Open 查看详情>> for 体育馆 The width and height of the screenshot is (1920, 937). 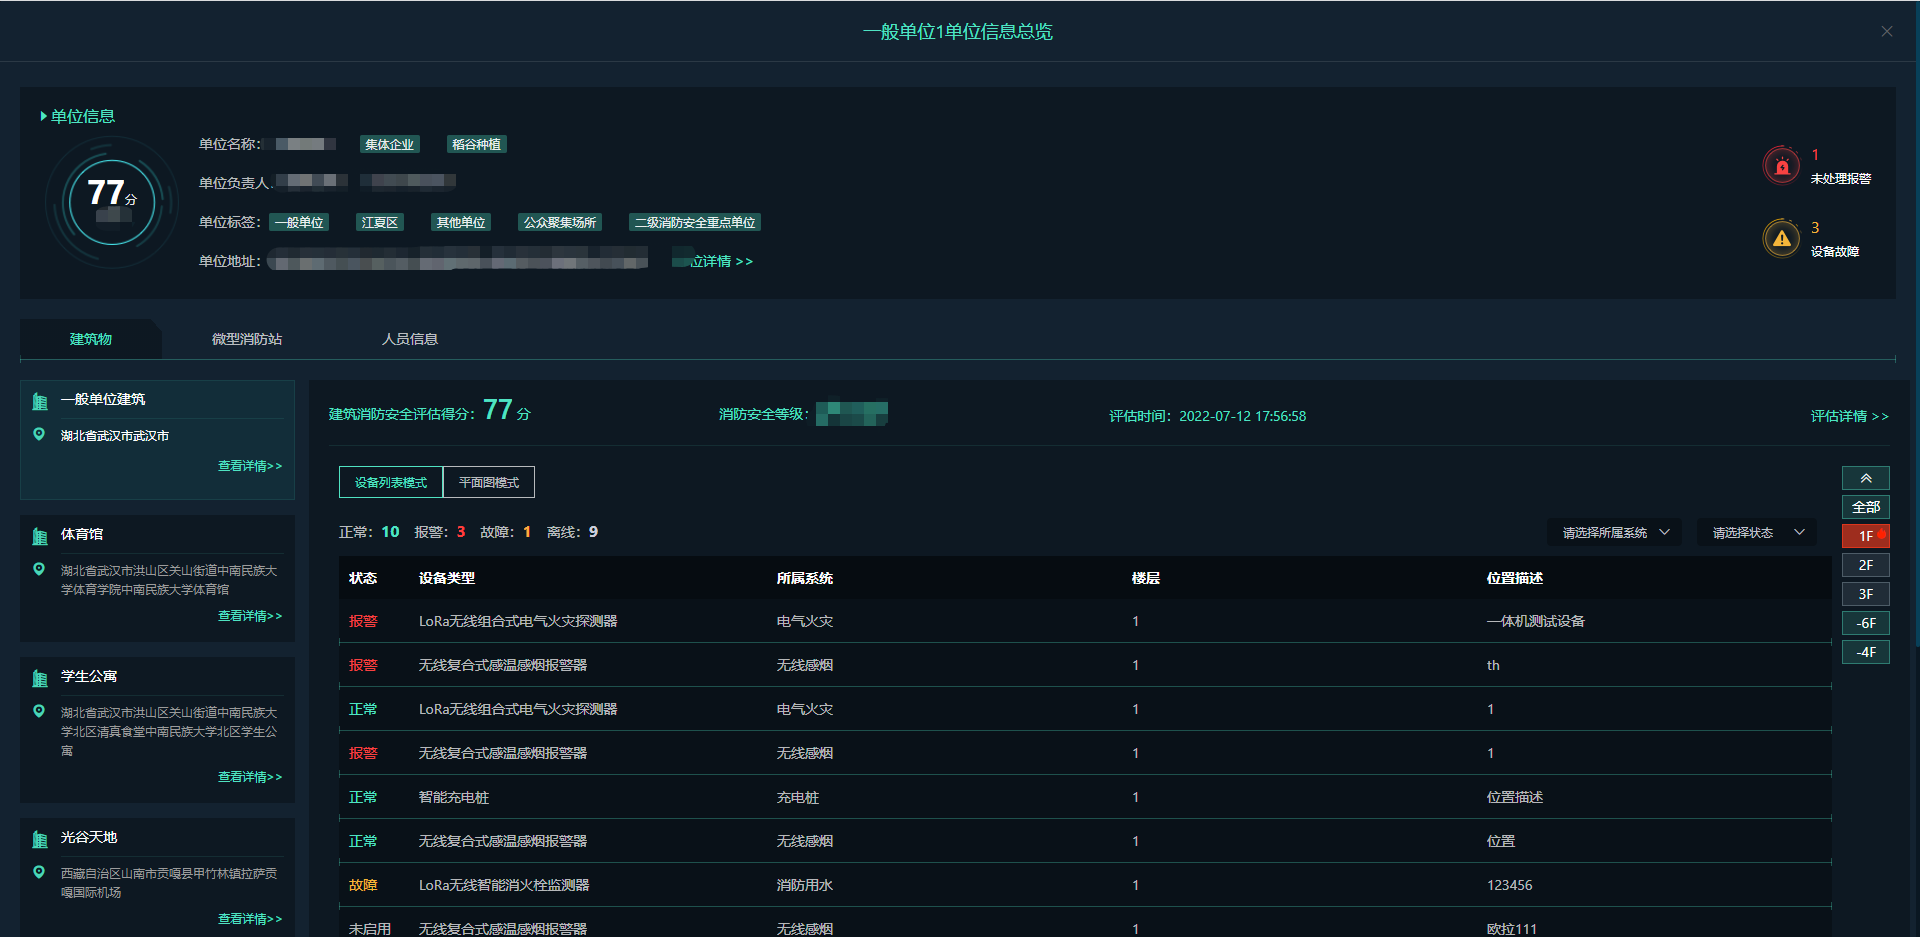click(250, 616)
